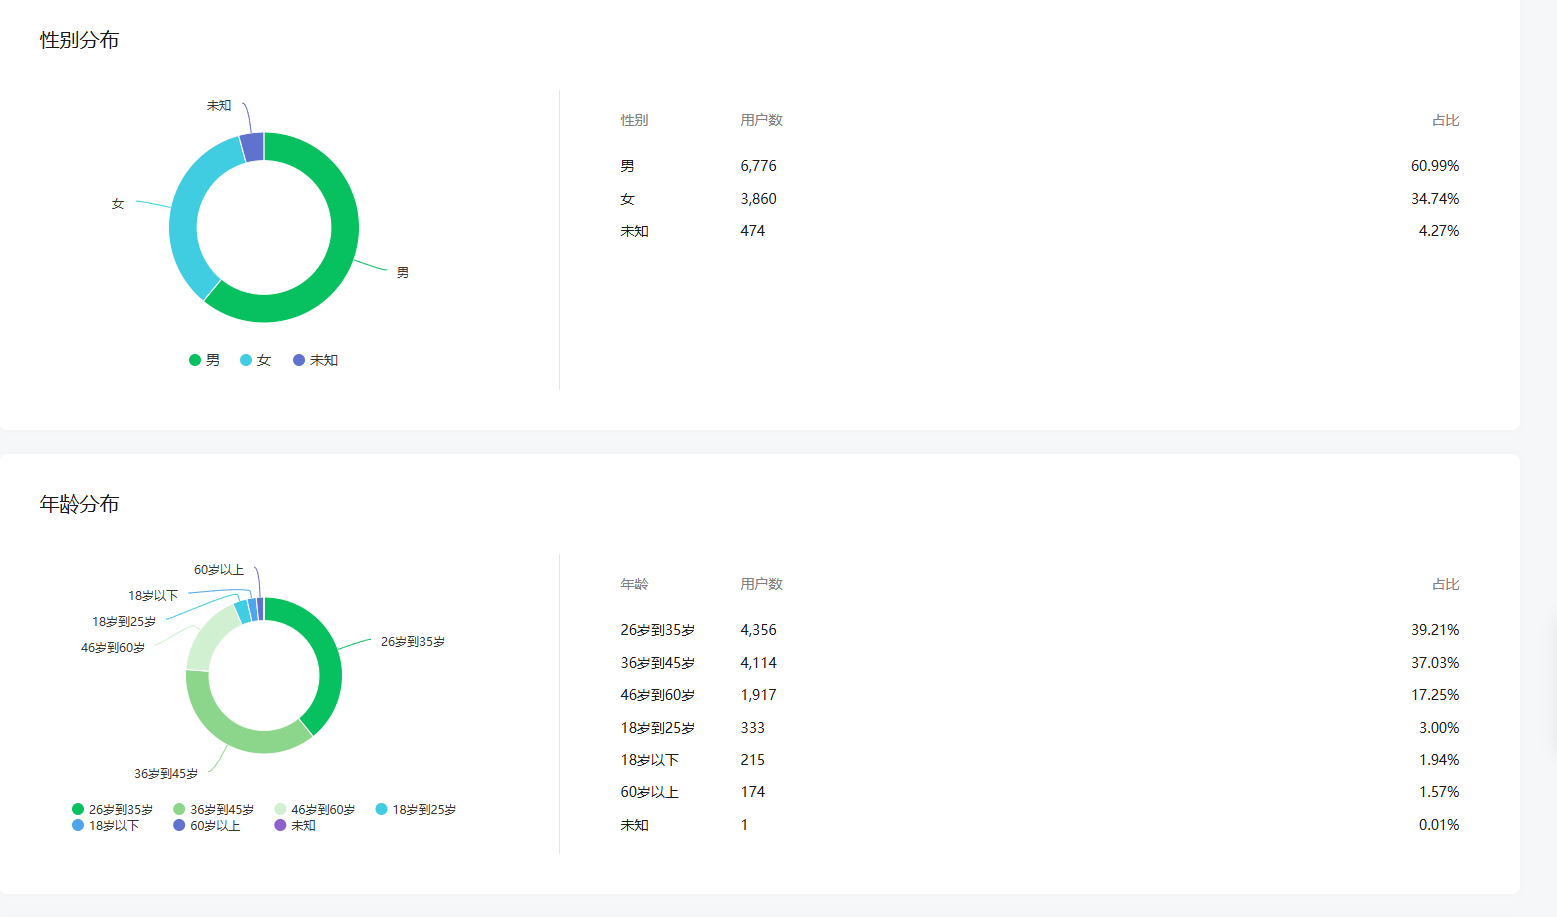Select 60岁以上 row label in age table

click(649, 792)
